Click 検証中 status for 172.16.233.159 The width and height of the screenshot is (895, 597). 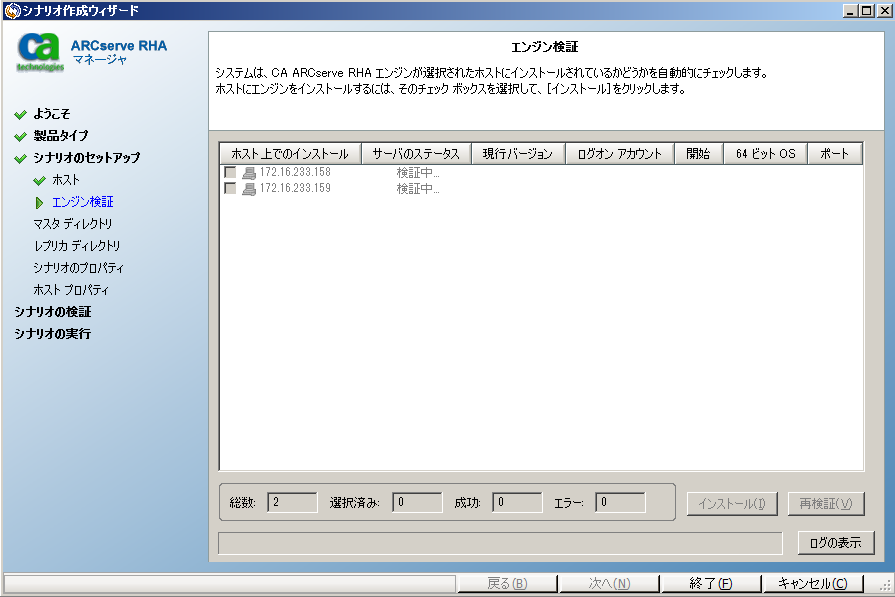[418, 189]
